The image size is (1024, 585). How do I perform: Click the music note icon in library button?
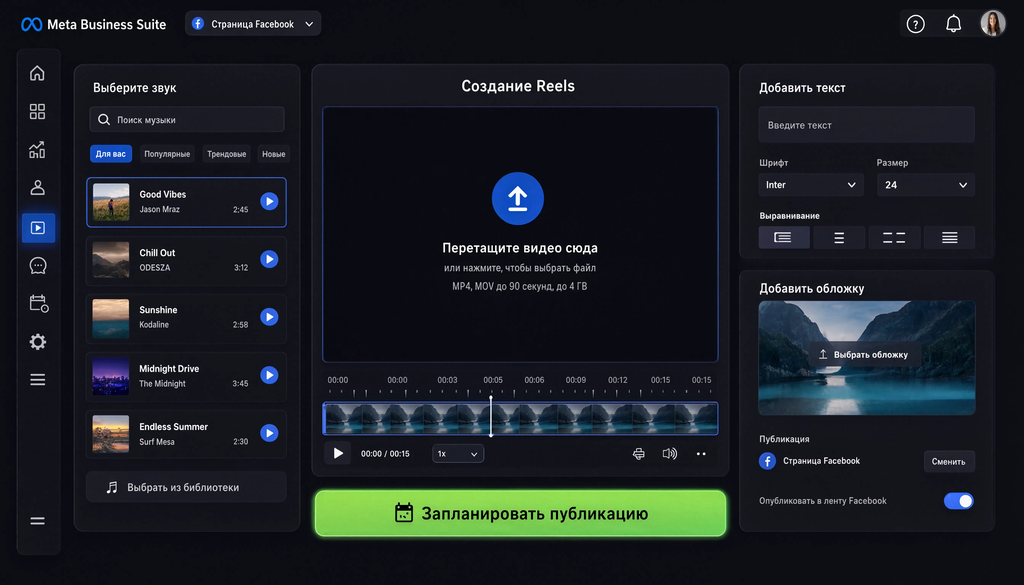pos(112,488)
